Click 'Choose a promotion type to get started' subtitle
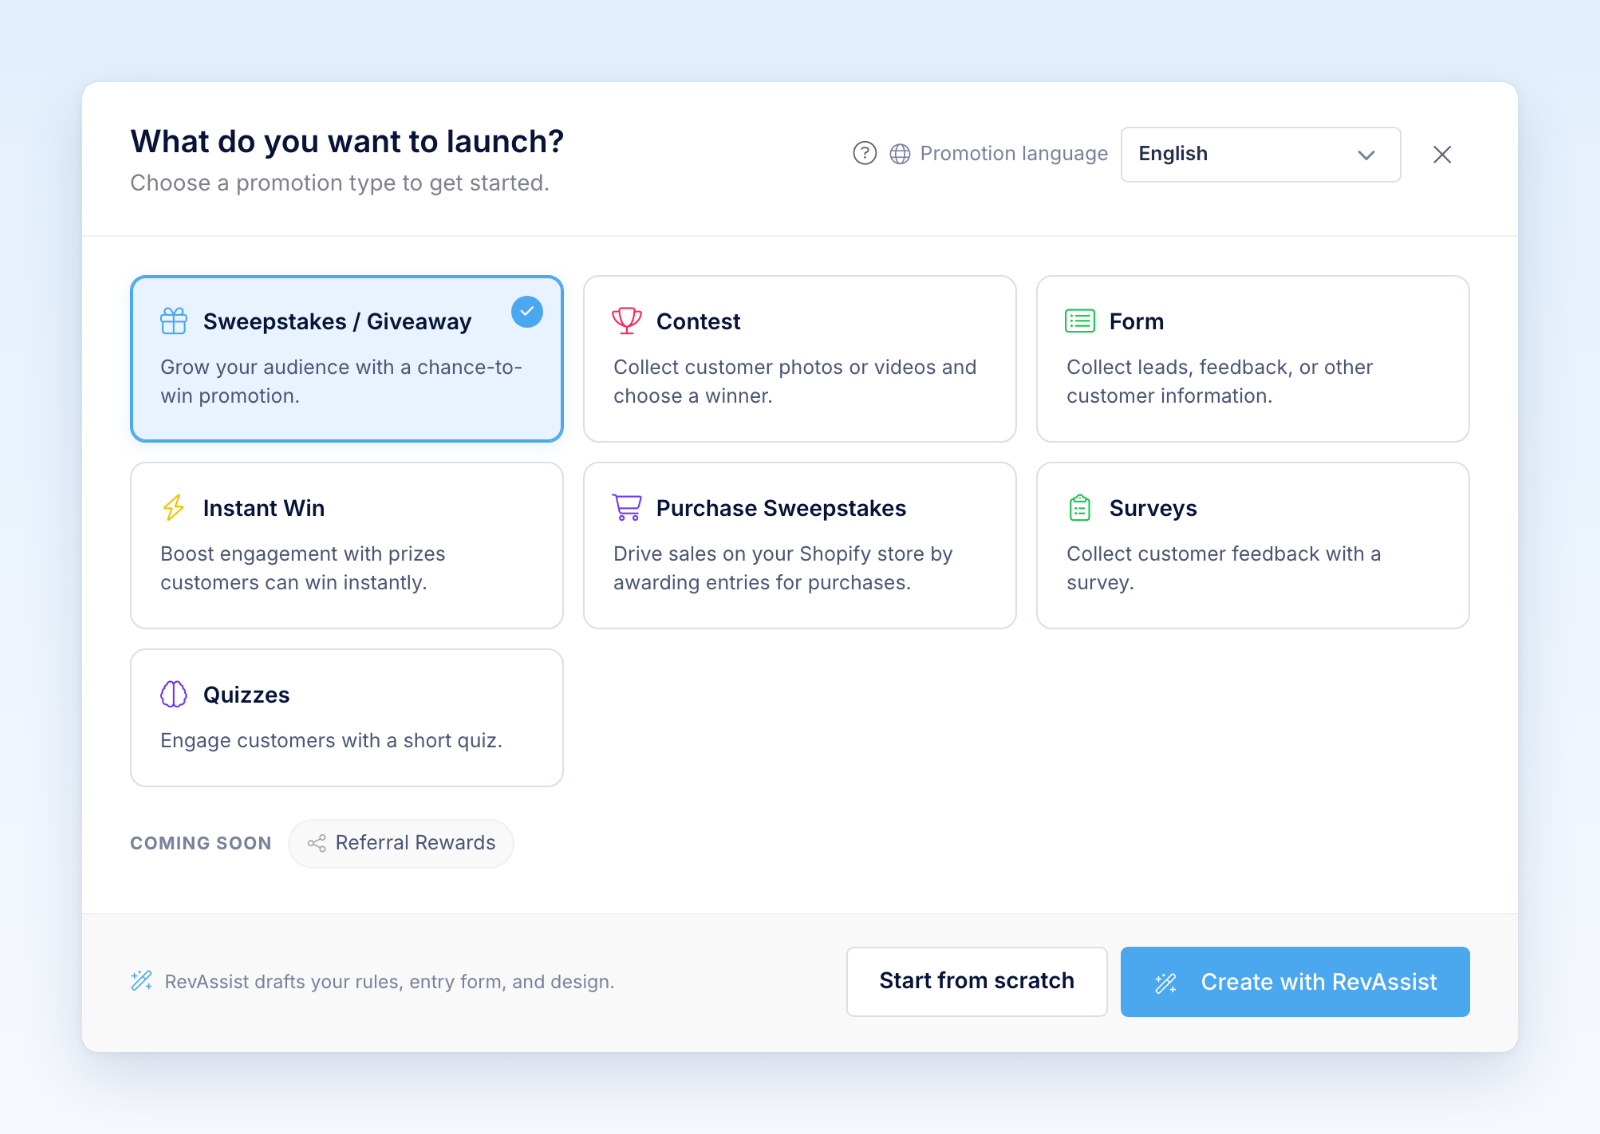The height and width of the screenshot is (1134, 1600). [x=340, y=184]
